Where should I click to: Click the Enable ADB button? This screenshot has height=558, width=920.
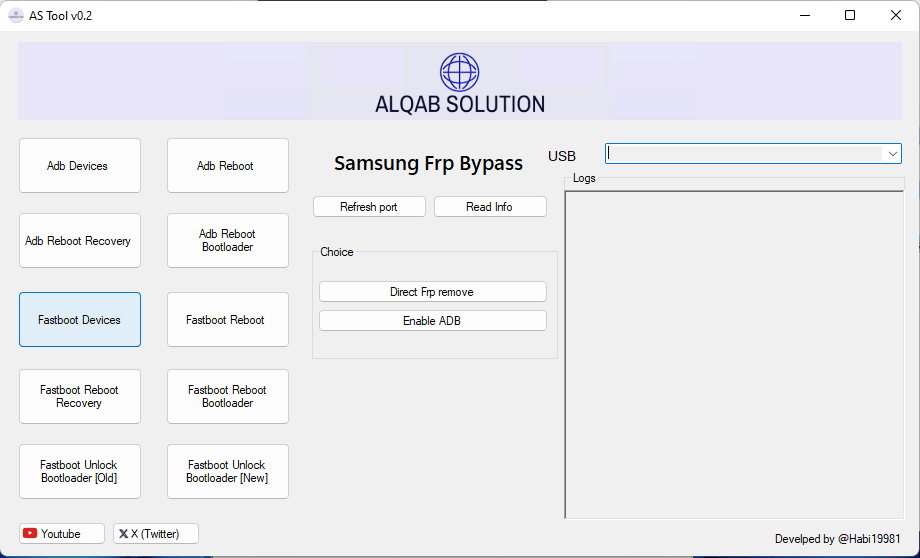pos(432,321)
